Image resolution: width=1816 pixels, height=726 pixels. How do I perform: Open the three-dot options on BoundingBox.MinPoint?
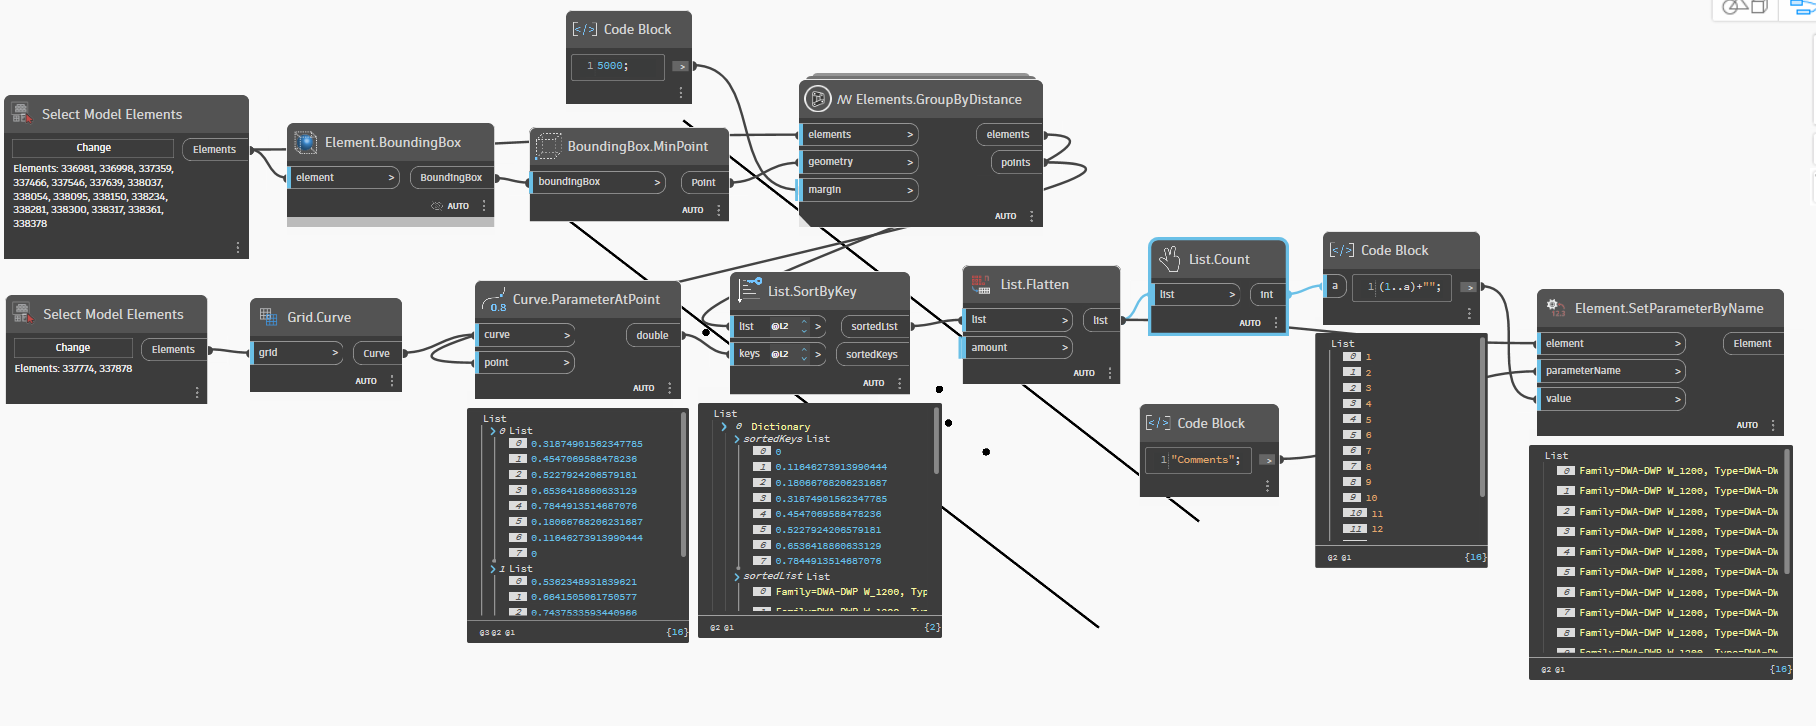(x=719, y=210)
